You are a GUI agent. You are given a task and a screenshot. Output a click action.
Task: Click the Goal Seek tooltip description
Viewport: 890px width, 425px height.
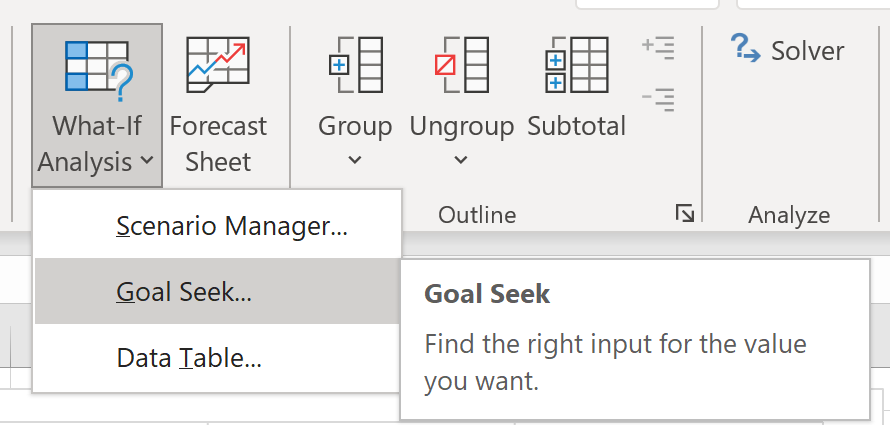tap(615, 363)
